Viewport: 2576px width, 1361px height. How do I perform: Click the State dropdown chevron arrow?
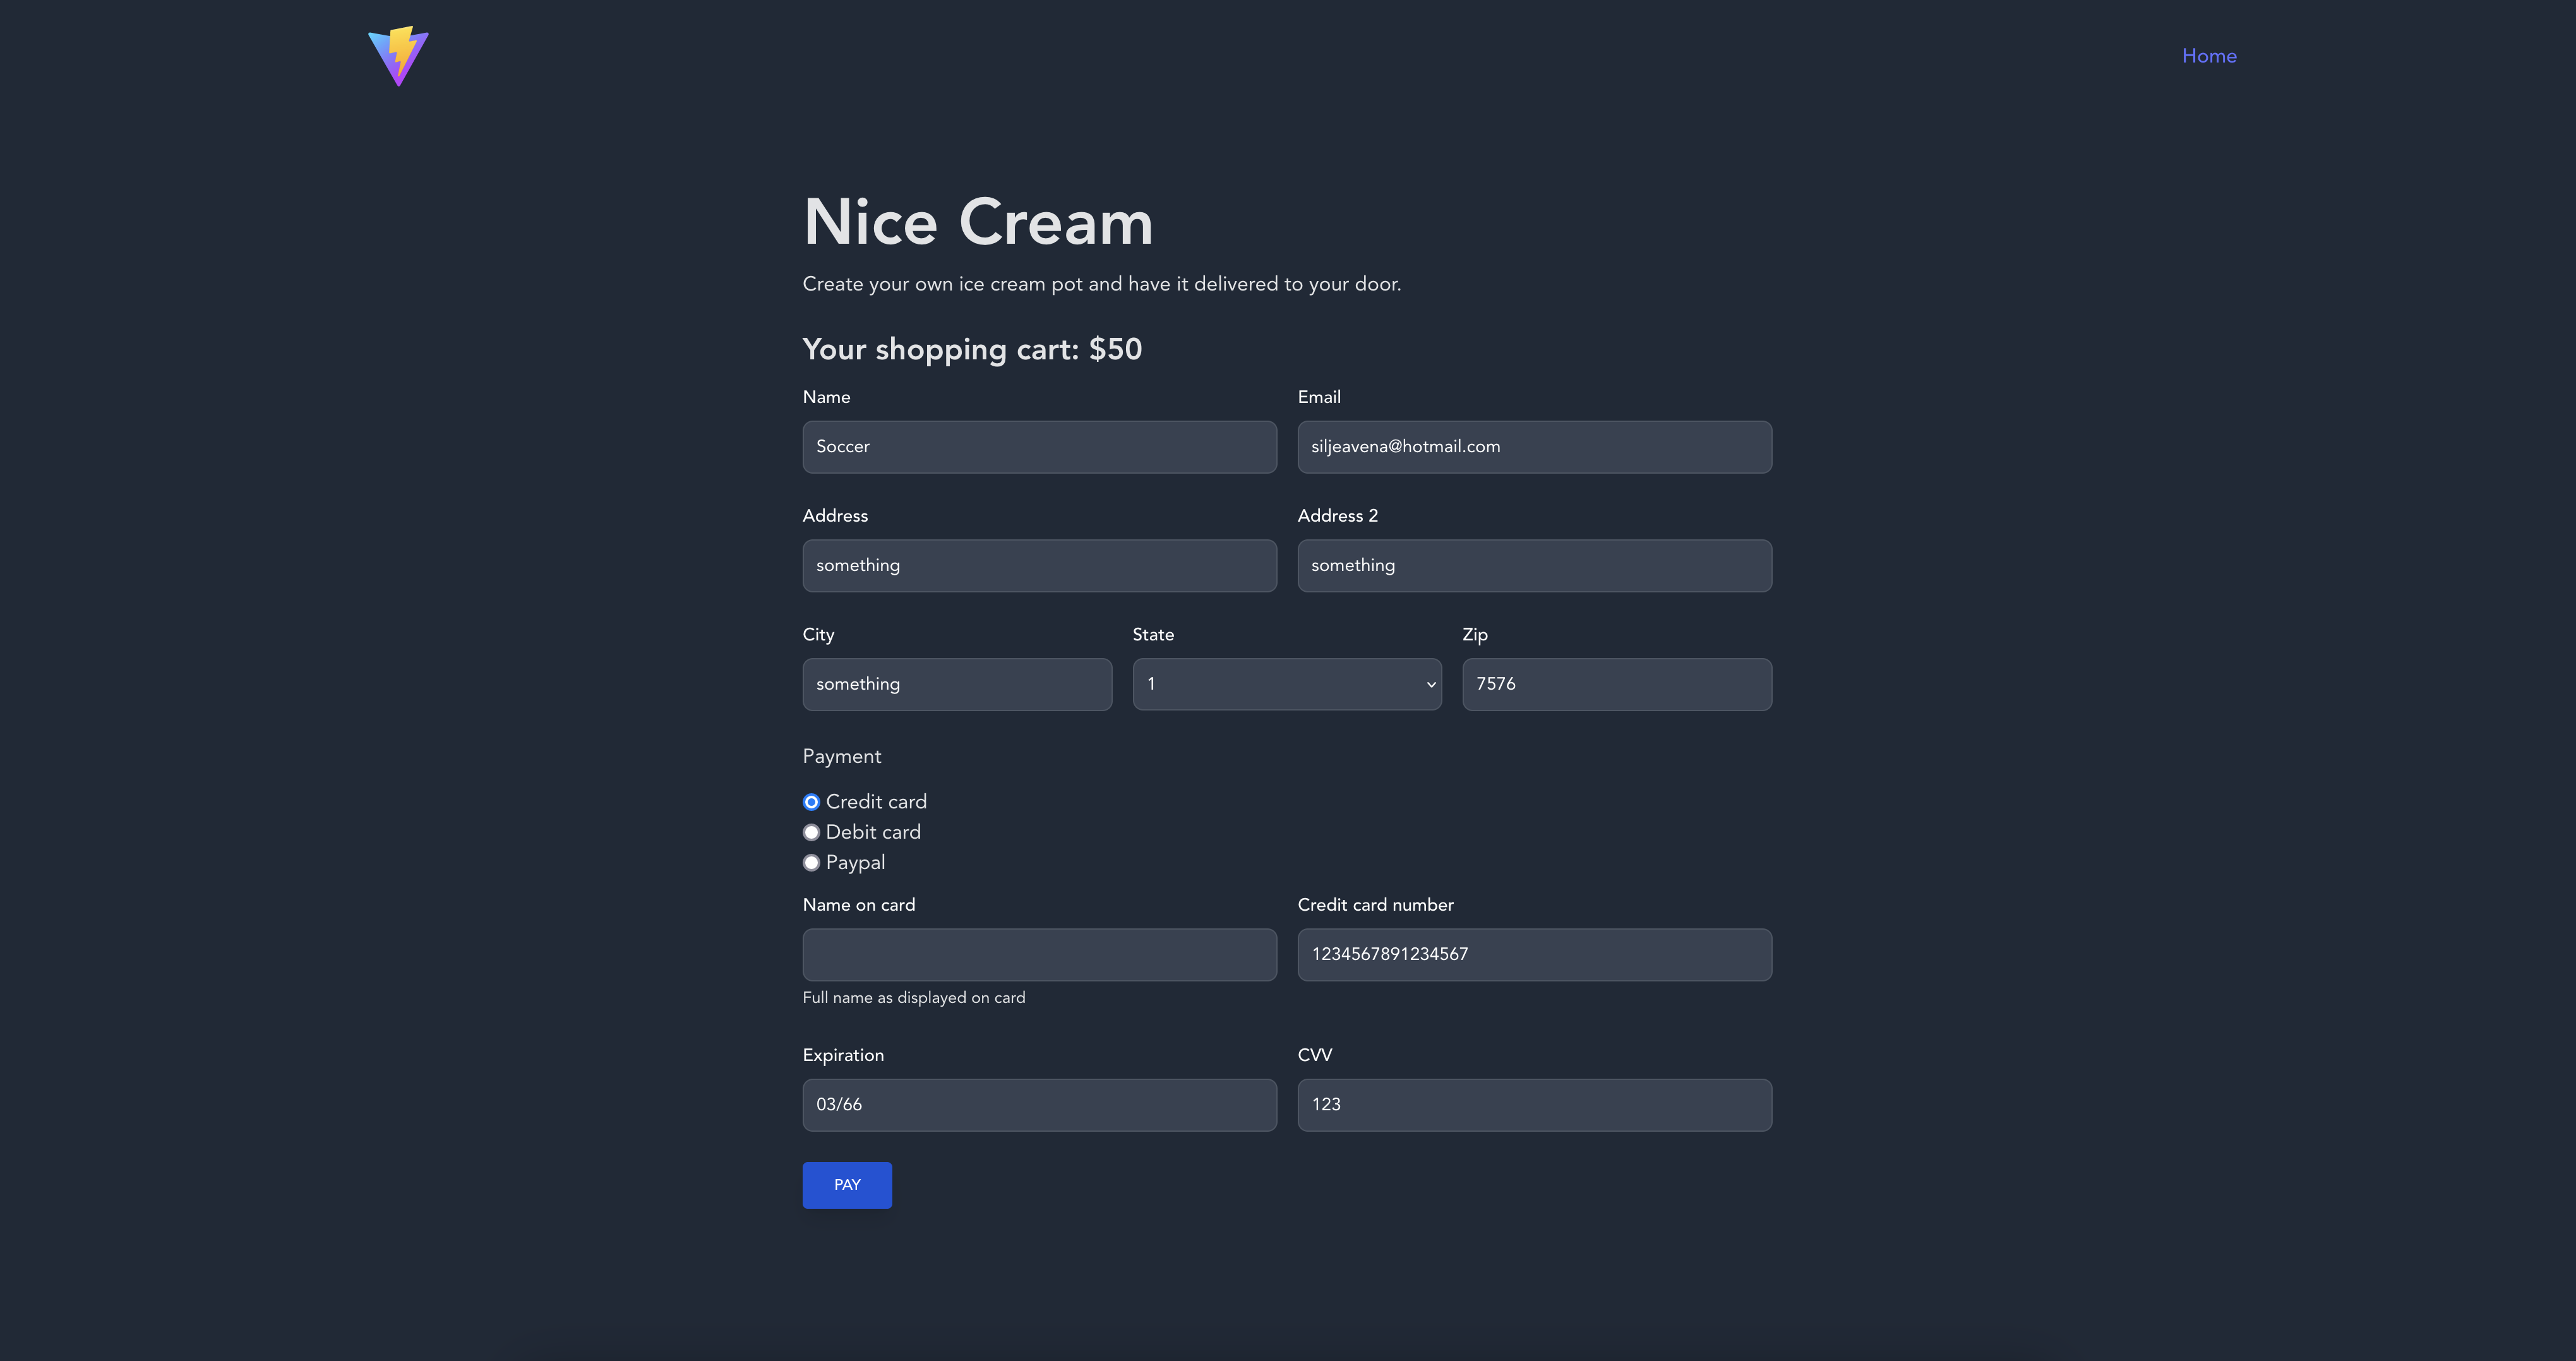(1430, 685)
